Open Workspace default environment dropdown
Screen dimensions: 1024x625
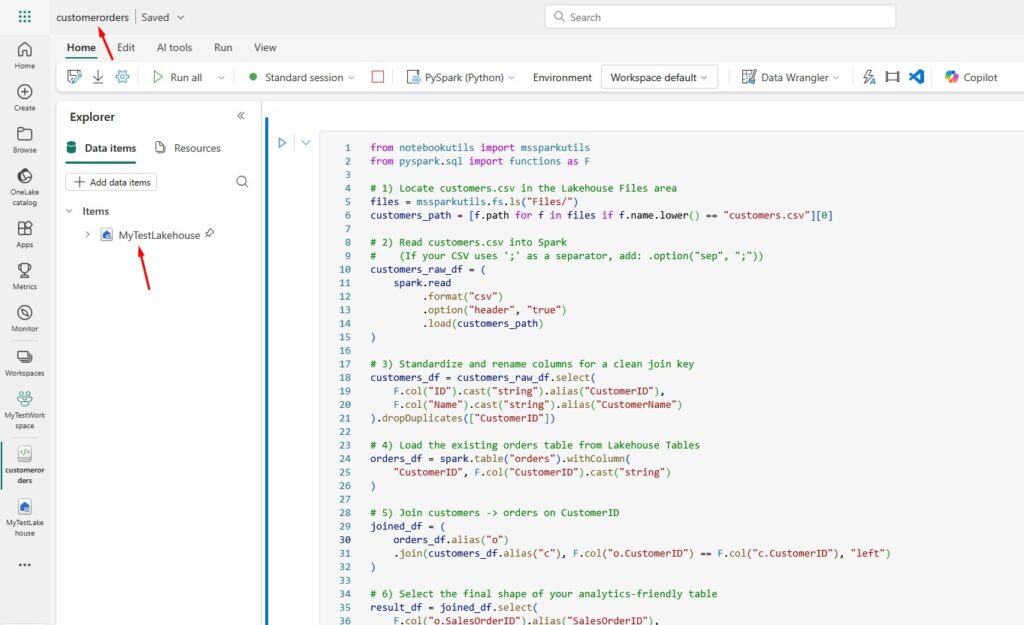pos(659,77)
